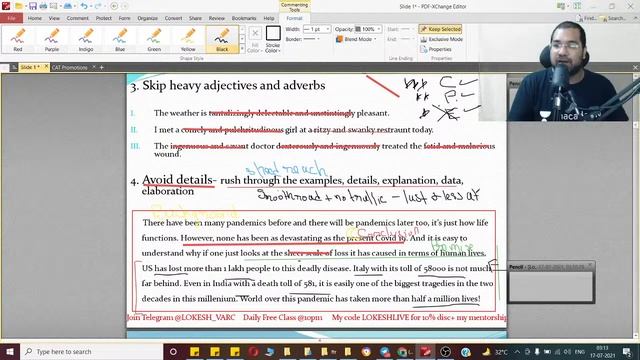Viewport: 640px width, 360px height.
Task: Open the Cortana circle icon
Action: click(x=173, y=351)
